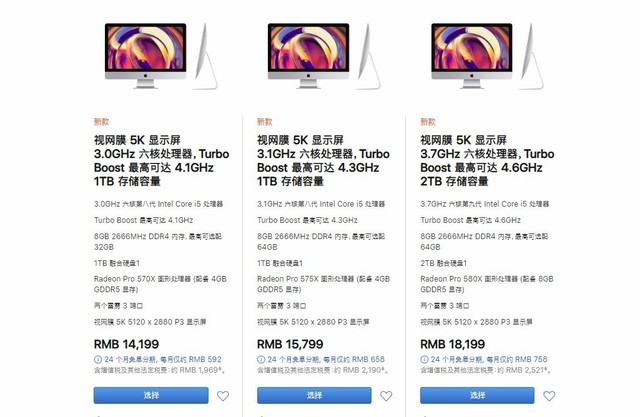The width and height of the screenshot is (640, 417).
Task: Click the RMB 14,199 price text
Action: 127,344
